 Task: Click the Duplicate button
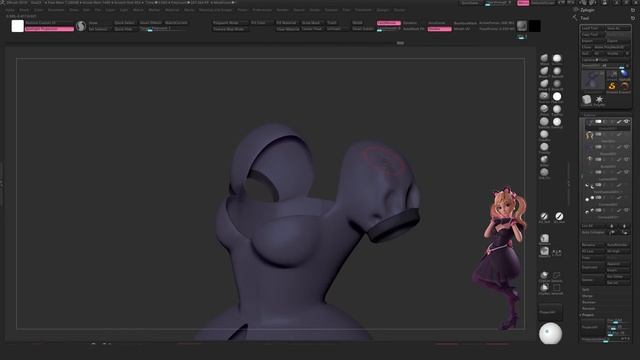coord(593,267)
